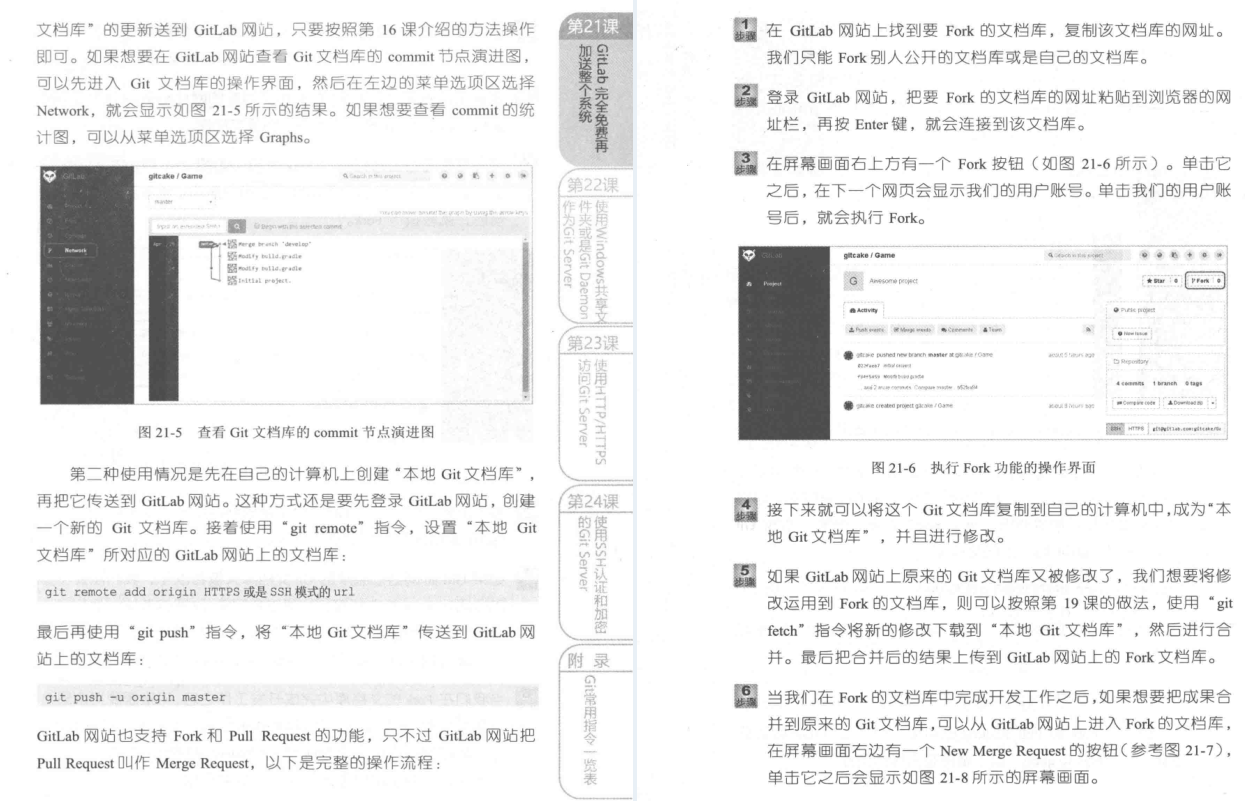Toggle Merge events filter
The image size is (1250, 801).
point(913,330)
